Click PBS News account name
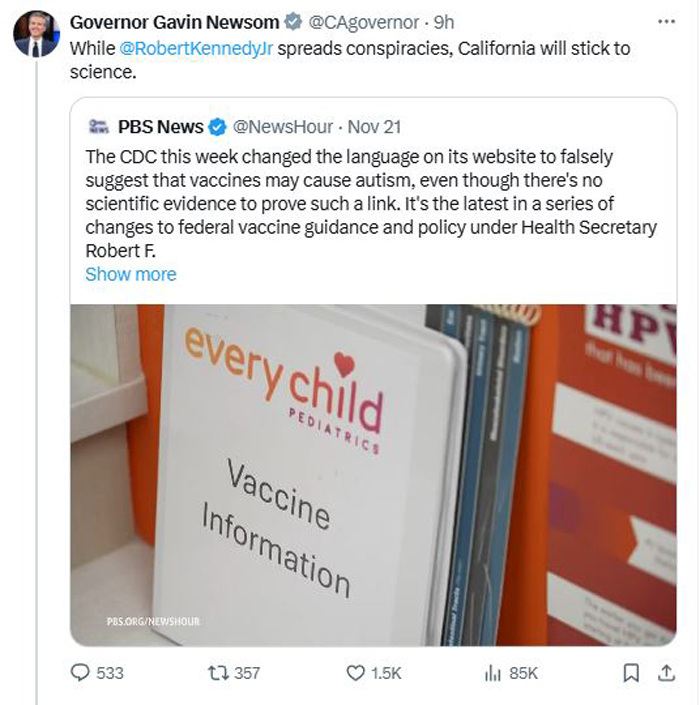The height and width of the screenshot is (705, 700). 160,127
